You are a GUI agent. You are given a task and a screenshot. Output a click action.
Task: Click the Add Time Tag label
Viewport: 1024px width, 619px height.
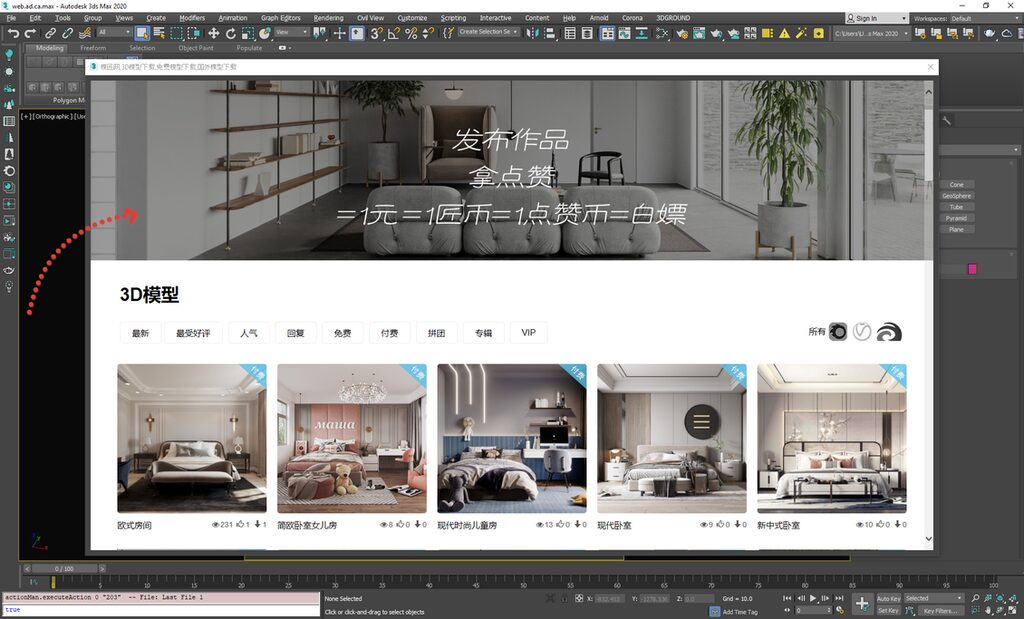740,612
